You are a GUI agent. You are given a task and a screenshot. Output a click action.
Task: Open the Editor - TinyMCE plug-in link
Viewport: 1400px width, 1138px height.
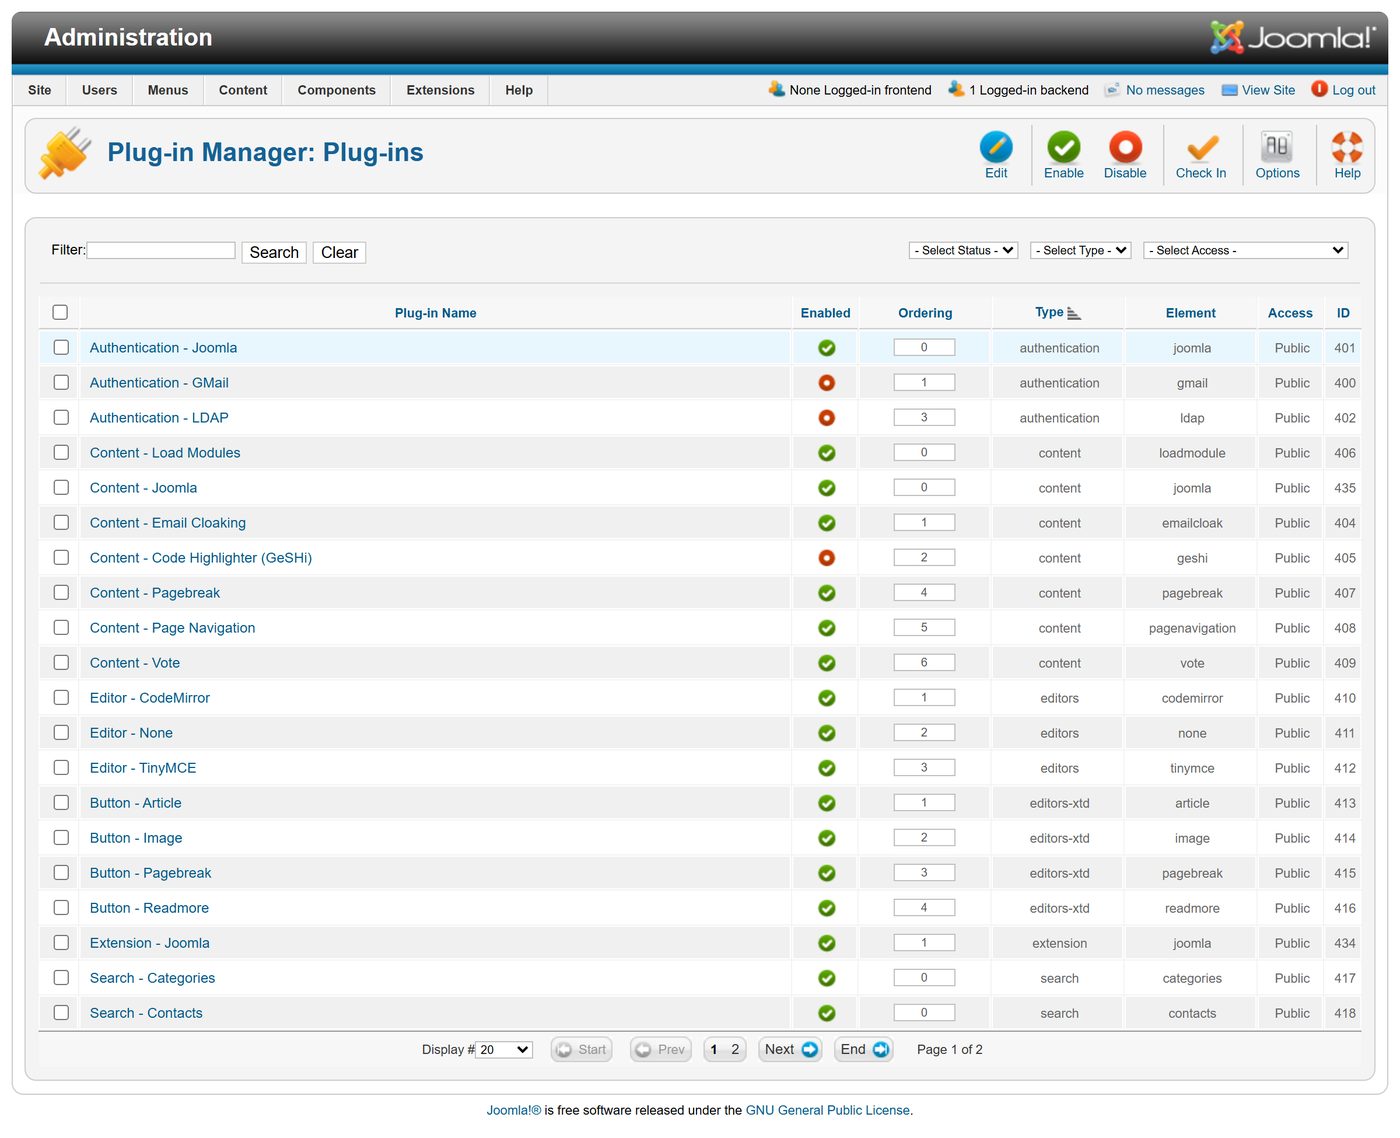[x=143, y=768]
